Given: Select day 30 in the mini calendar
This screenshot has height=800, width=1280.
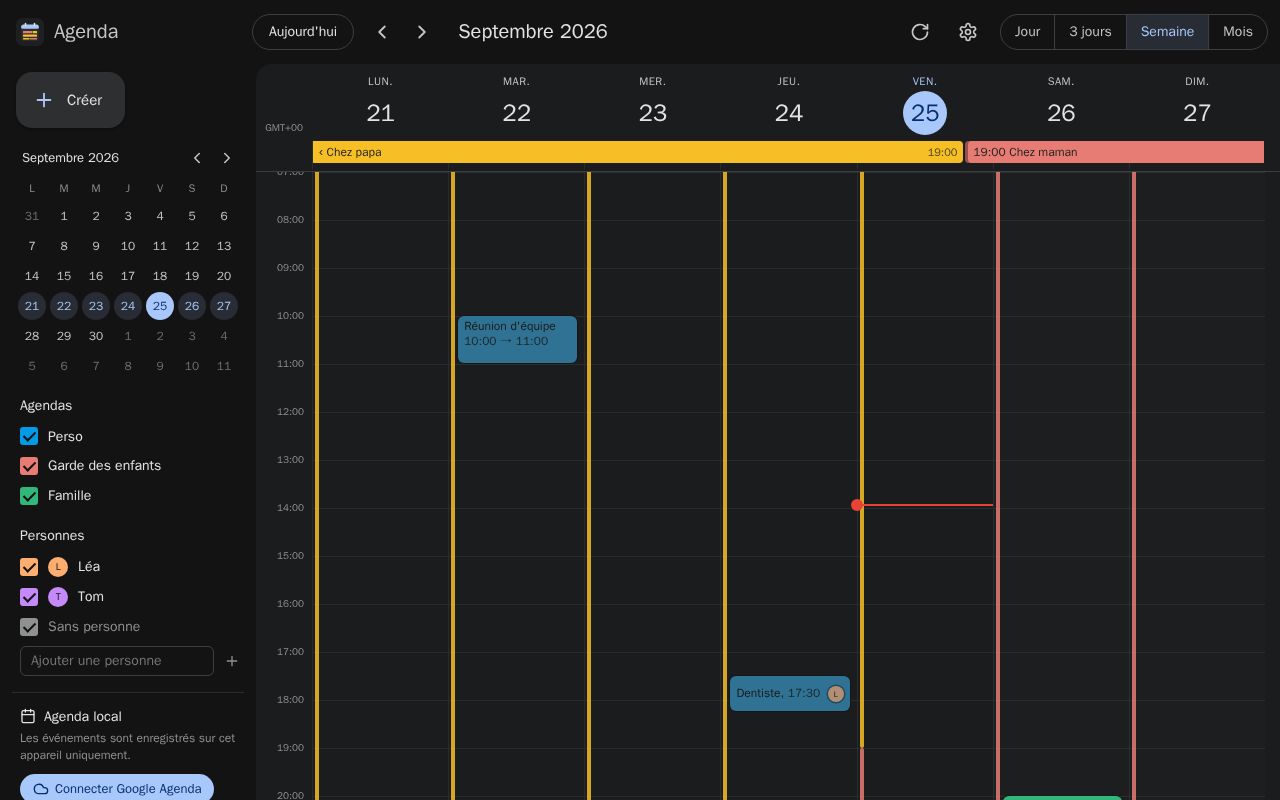Looking at the screenshot, I should pos(96,336).
